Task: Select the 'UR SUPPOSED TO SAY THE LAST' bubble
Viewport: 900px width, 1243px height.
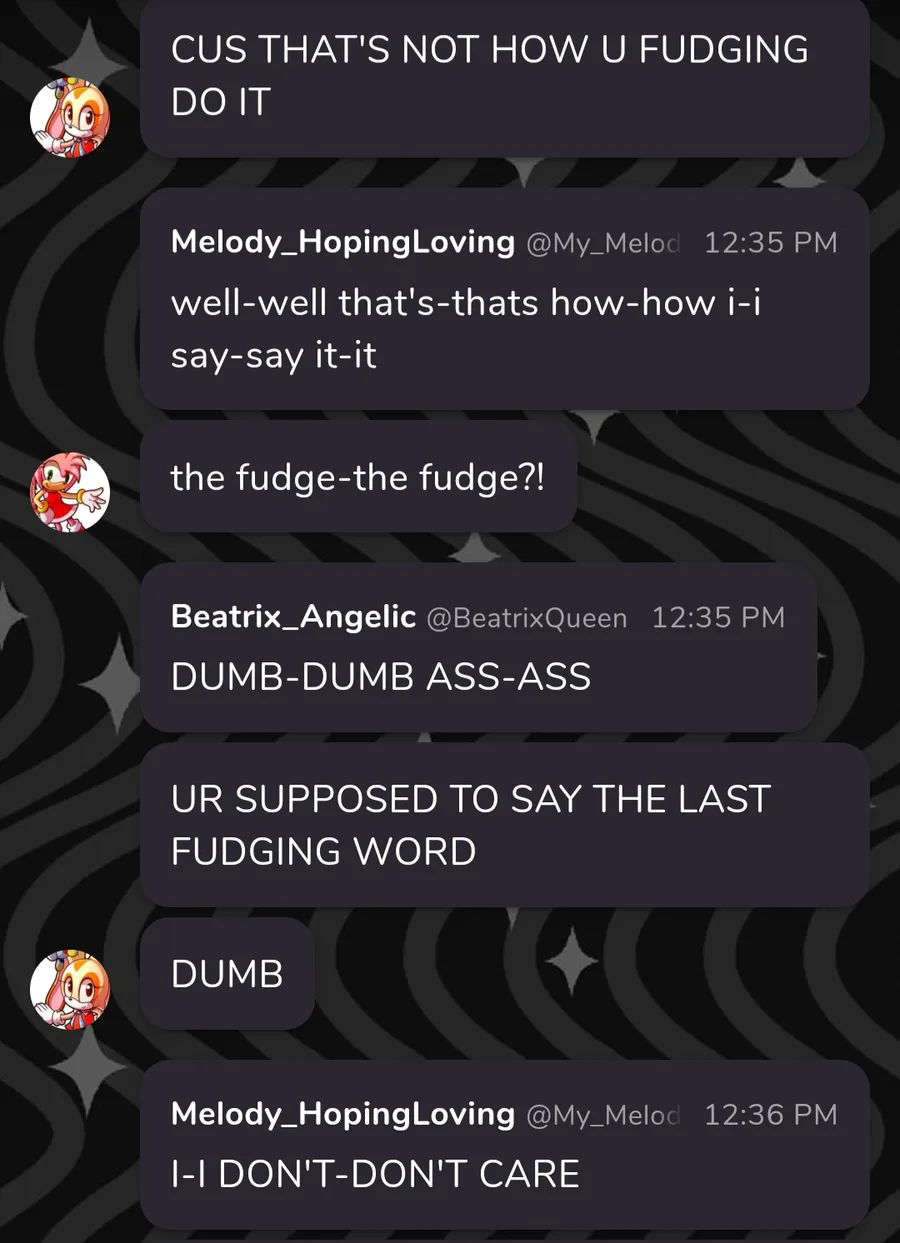Action: click(505, 824)
